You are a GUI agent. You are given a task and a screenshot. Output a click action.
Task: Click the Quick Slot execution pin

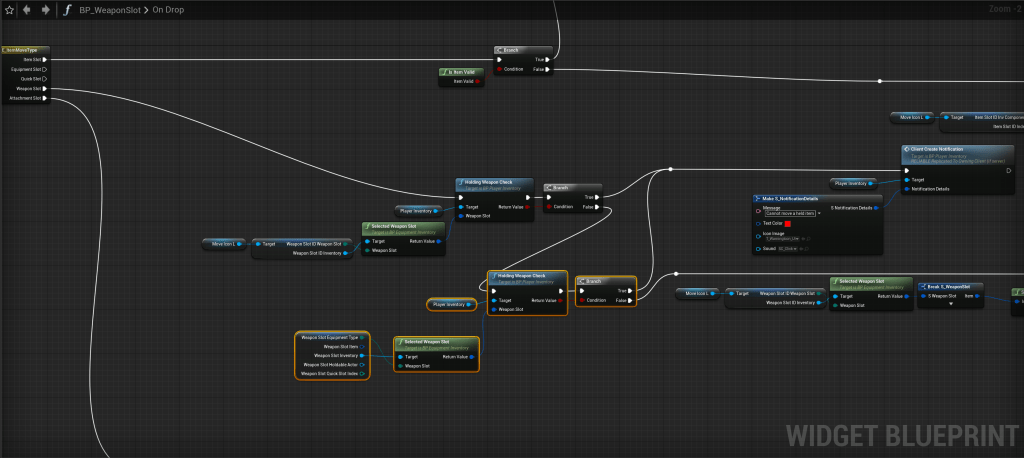(x=44, y=79)
